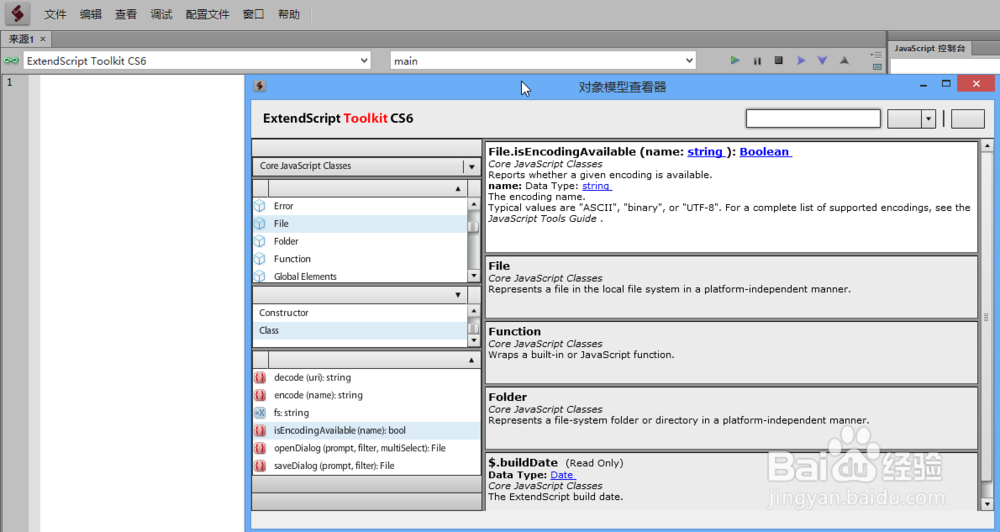Click the Step Over debug arrow
This screenshot has height=532, width=1000.
click(801, 61)
